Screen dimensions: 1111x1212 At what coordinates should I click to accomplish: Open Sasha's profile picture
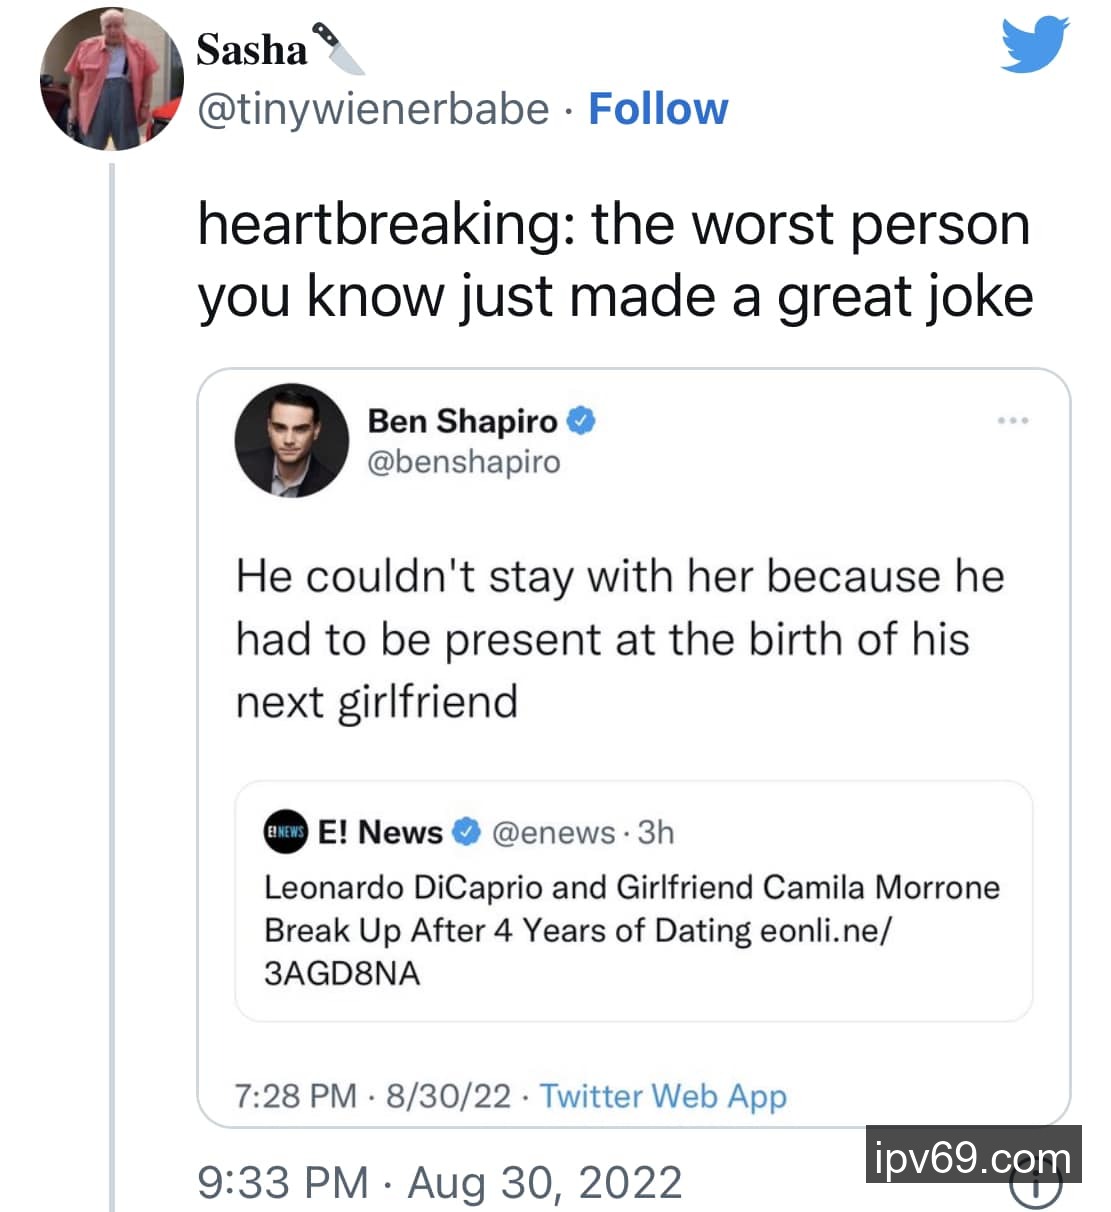pos(112,79)
